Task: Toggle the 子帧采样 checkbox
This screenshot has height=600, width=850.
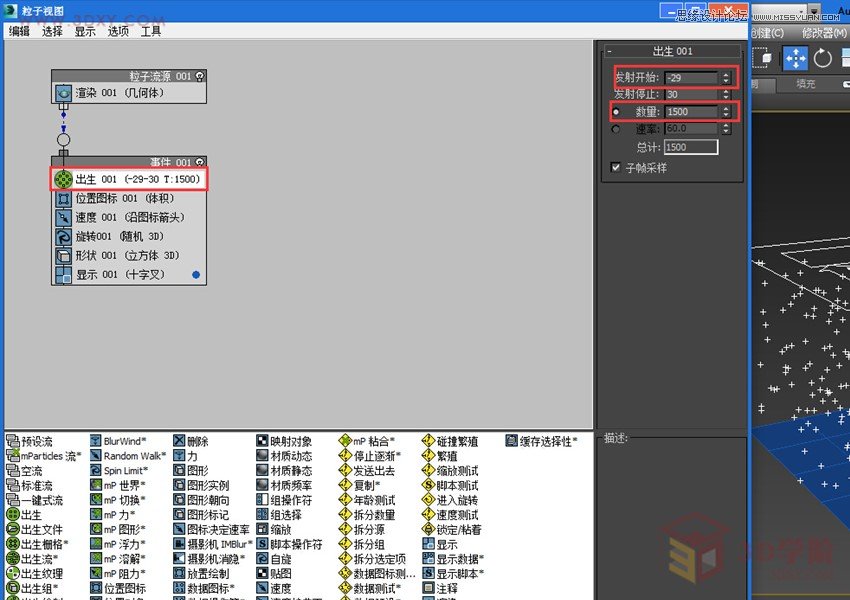Action: tap(616, 168)
